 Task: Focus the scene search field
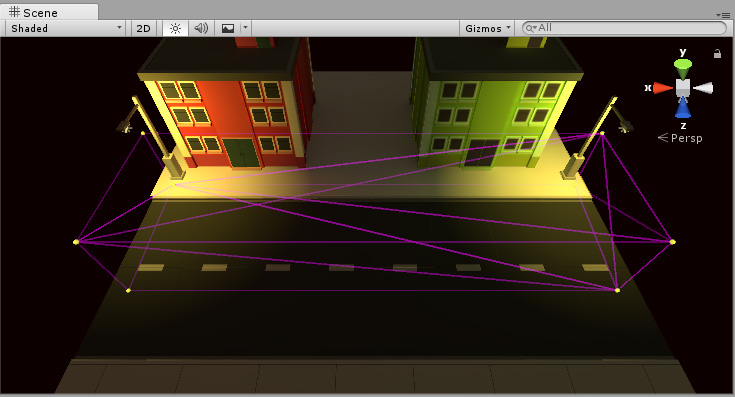click(624, 28)
